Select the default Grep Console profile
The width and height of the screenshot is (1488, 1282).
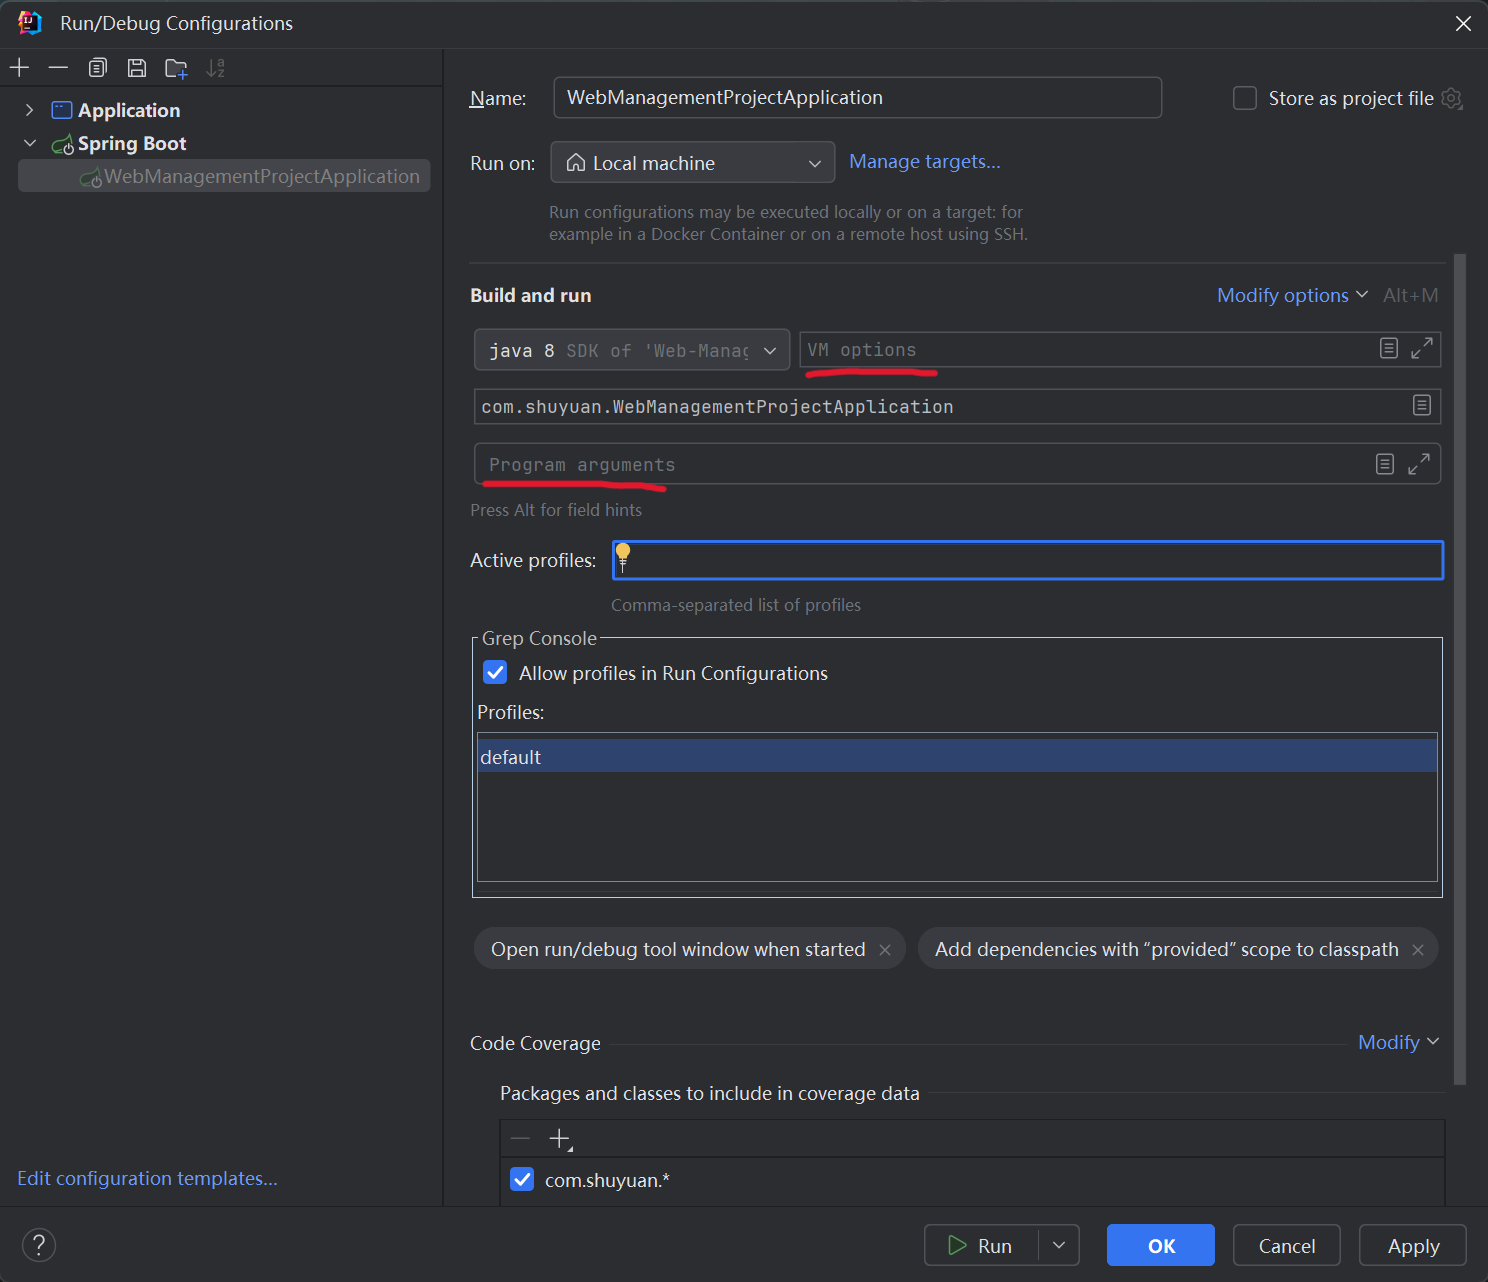[x=957, y=756]
